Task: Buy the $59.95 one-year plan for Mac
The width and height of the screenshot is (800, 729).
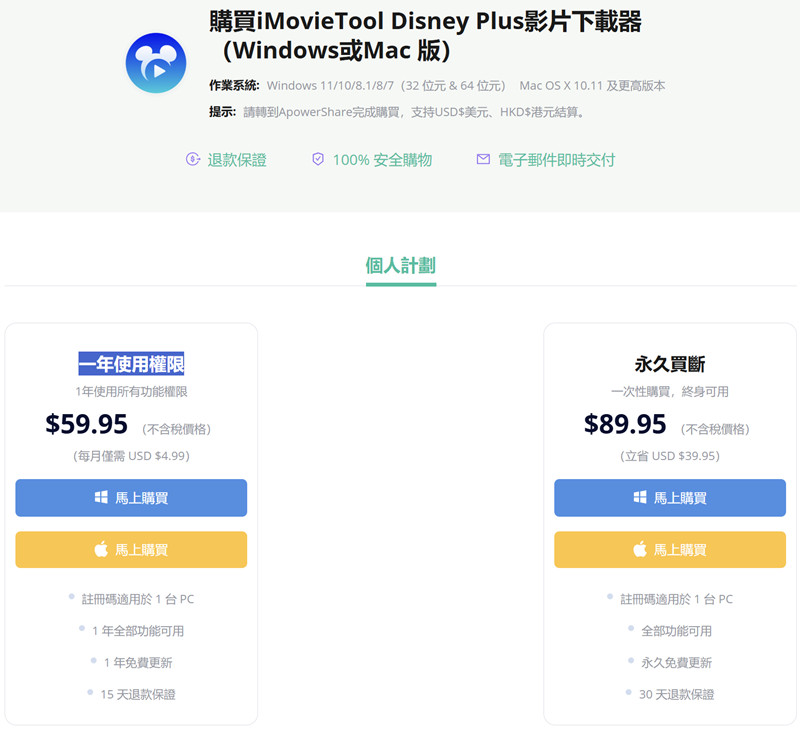Action: (x=131, y=550)
